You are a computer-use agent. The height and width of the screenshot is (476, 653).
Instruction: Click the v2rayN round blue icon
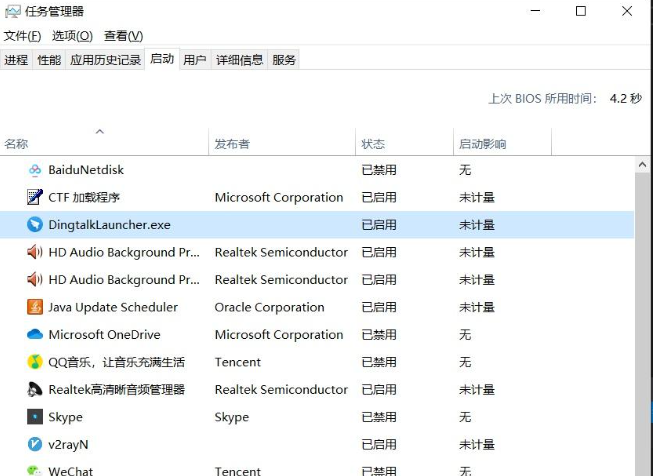pos(35,444)
